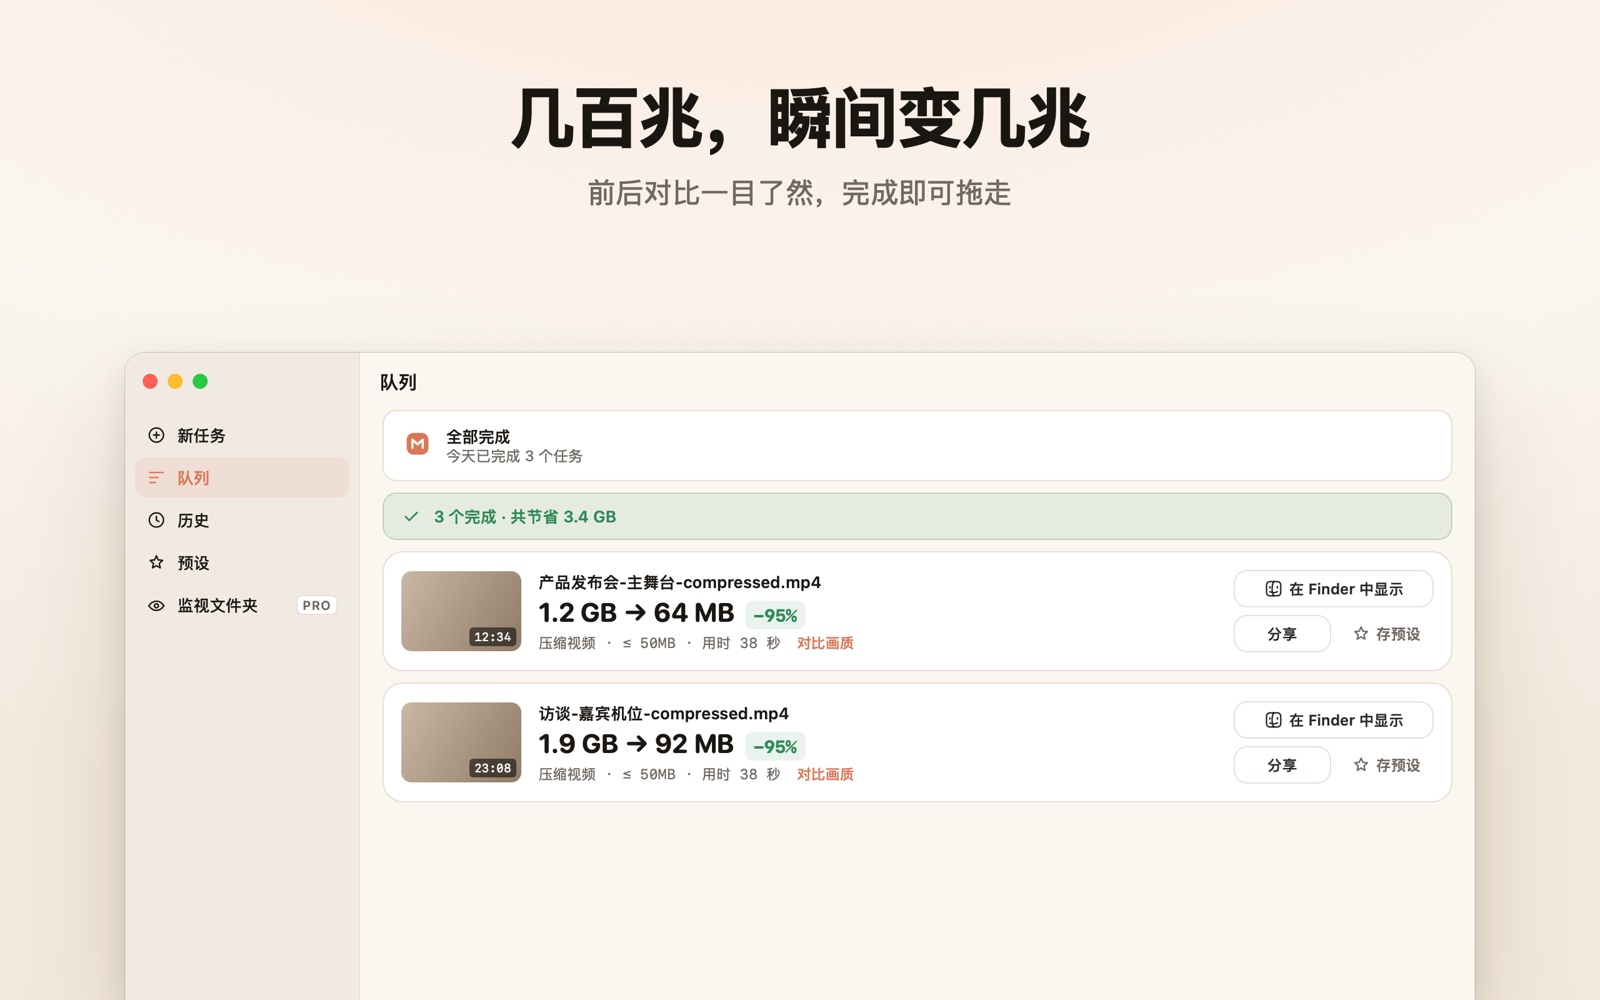Click the queue lines icon beside 队列

[156, 478]
